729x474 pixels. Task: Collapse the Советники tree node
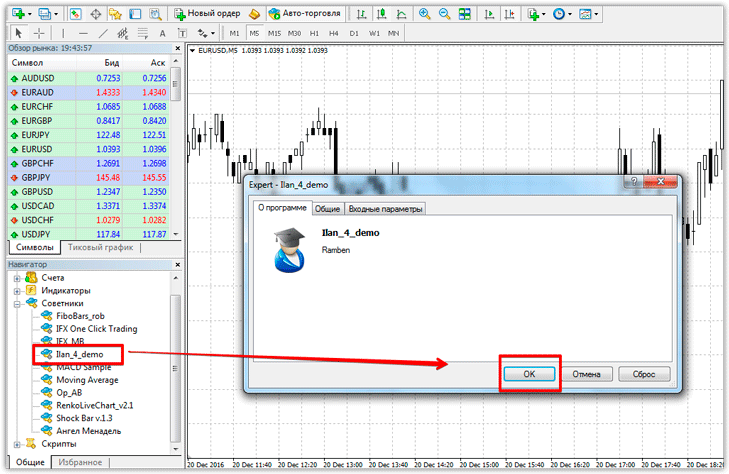[x=17, y=303]
